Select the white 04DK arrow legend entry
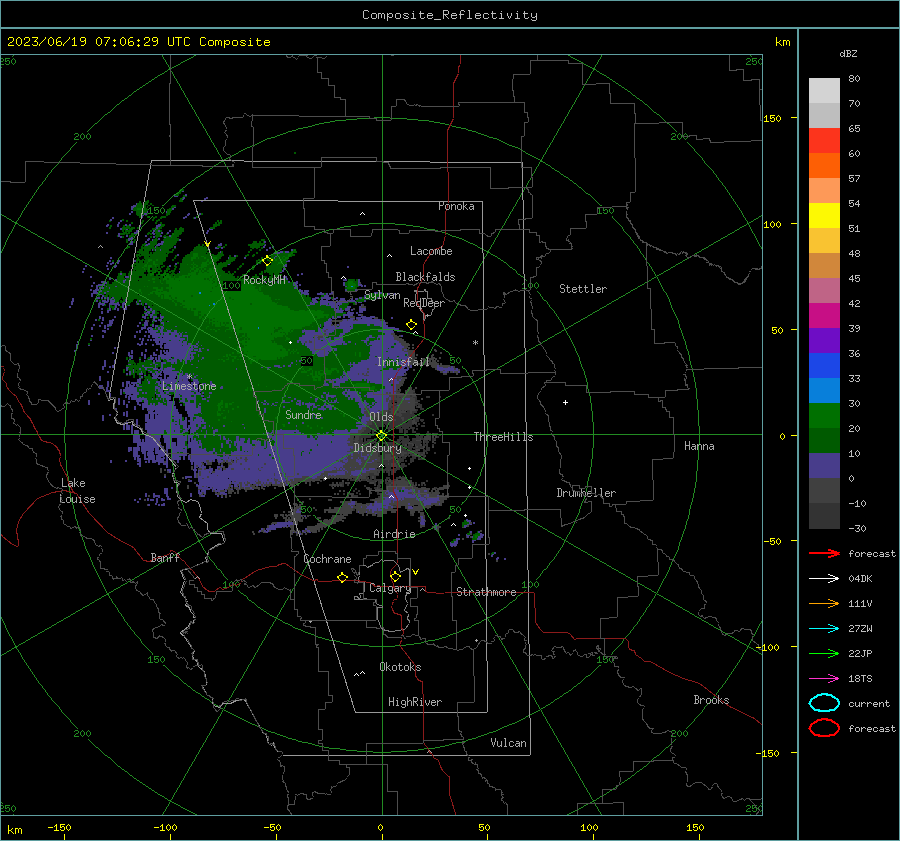The height and width of the screenshot is (841, 900). pos(824,579)
